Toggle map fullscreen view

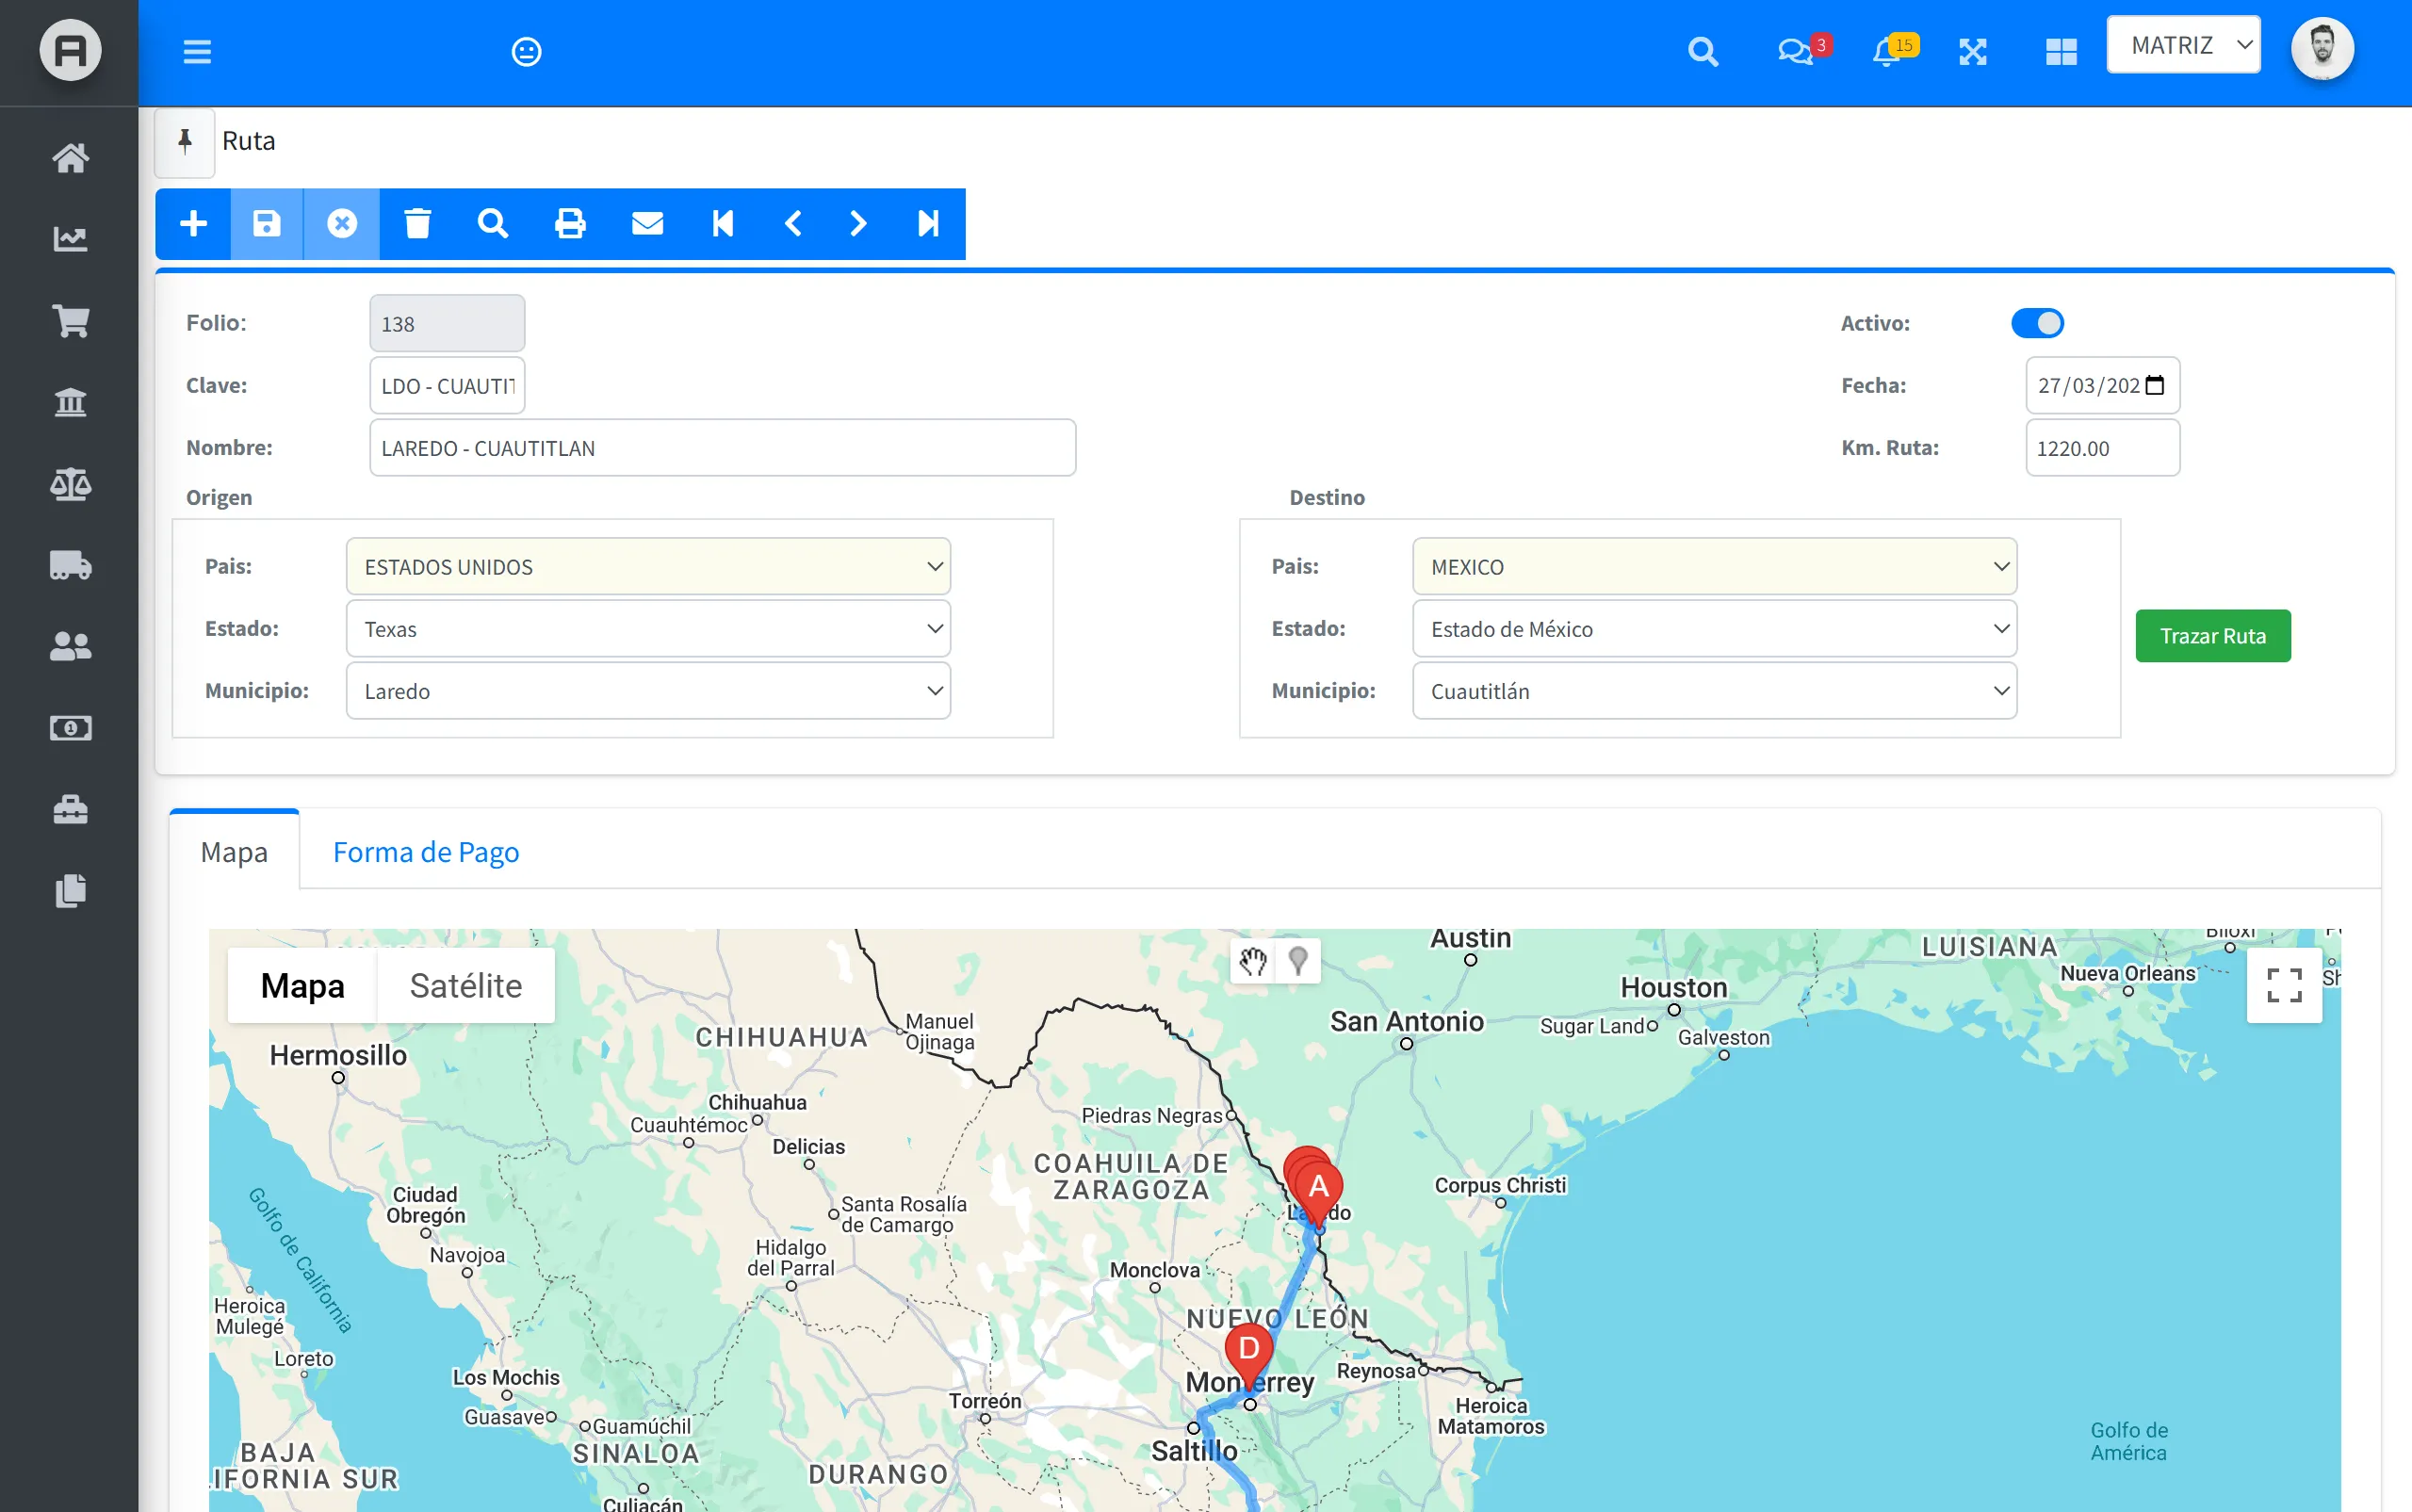[2284, 985]
